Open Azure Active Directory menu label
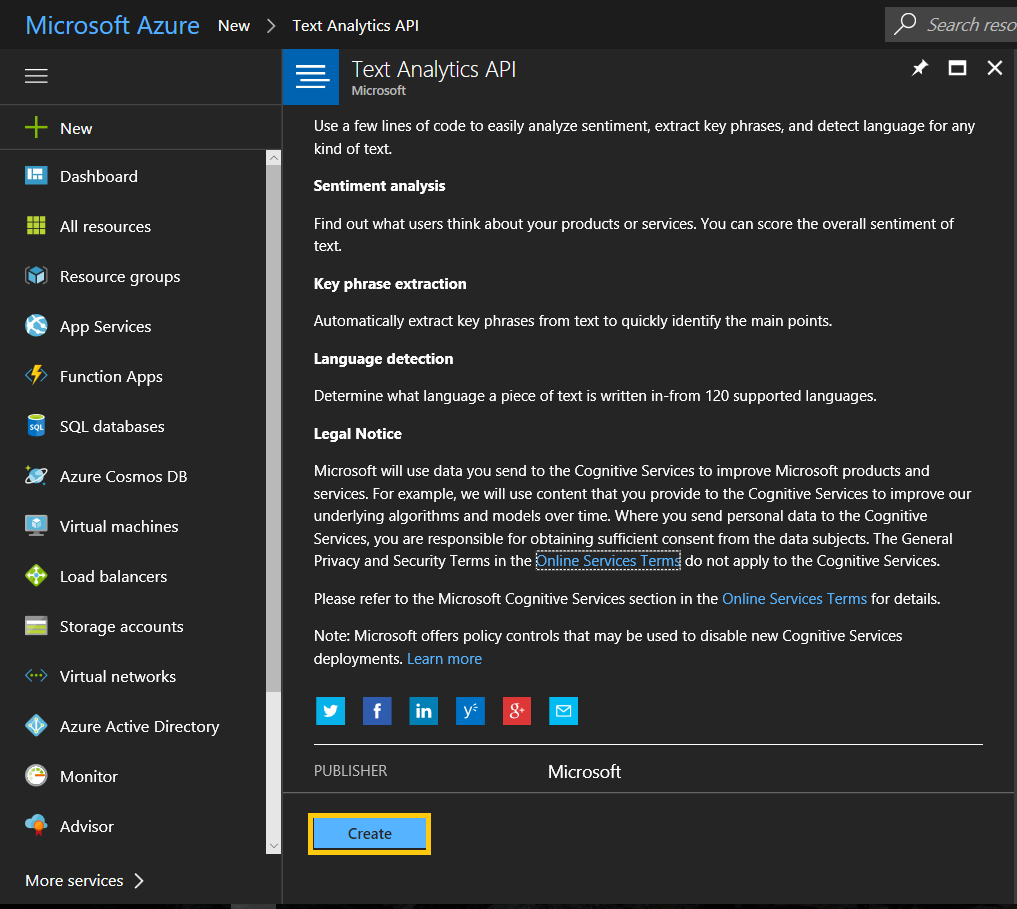Screen dimensions: 1017x909 coord(139,727)
